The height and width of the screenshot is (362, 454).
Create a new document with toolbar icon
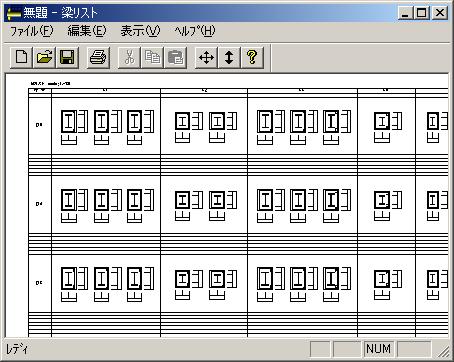tap(22, 58)
